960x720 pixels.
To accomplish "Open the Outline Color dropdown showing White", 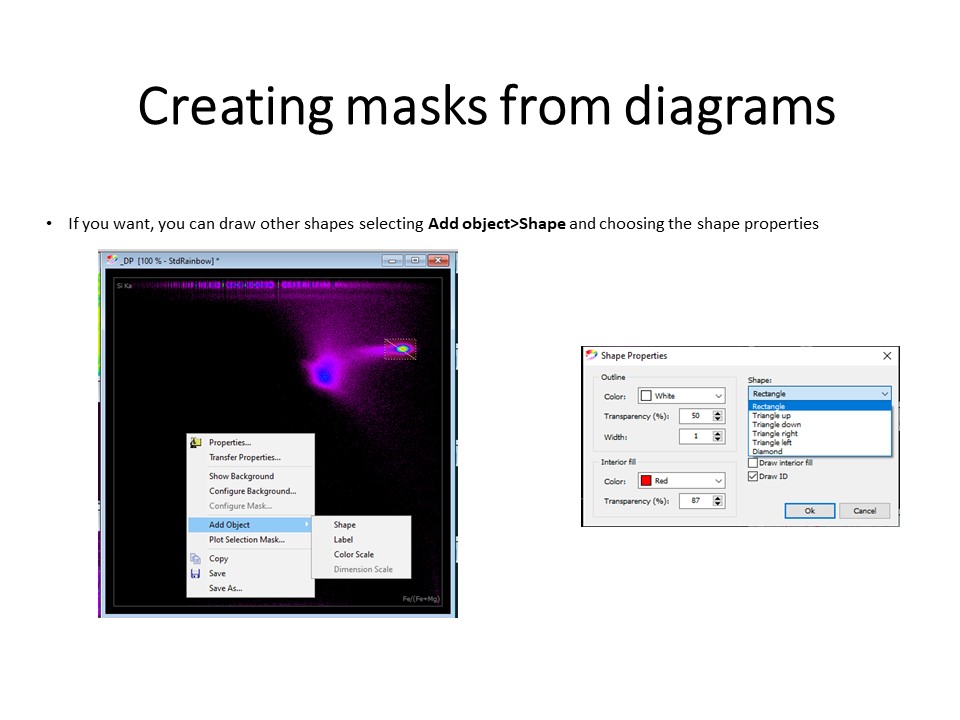I will tap(682, 396).
